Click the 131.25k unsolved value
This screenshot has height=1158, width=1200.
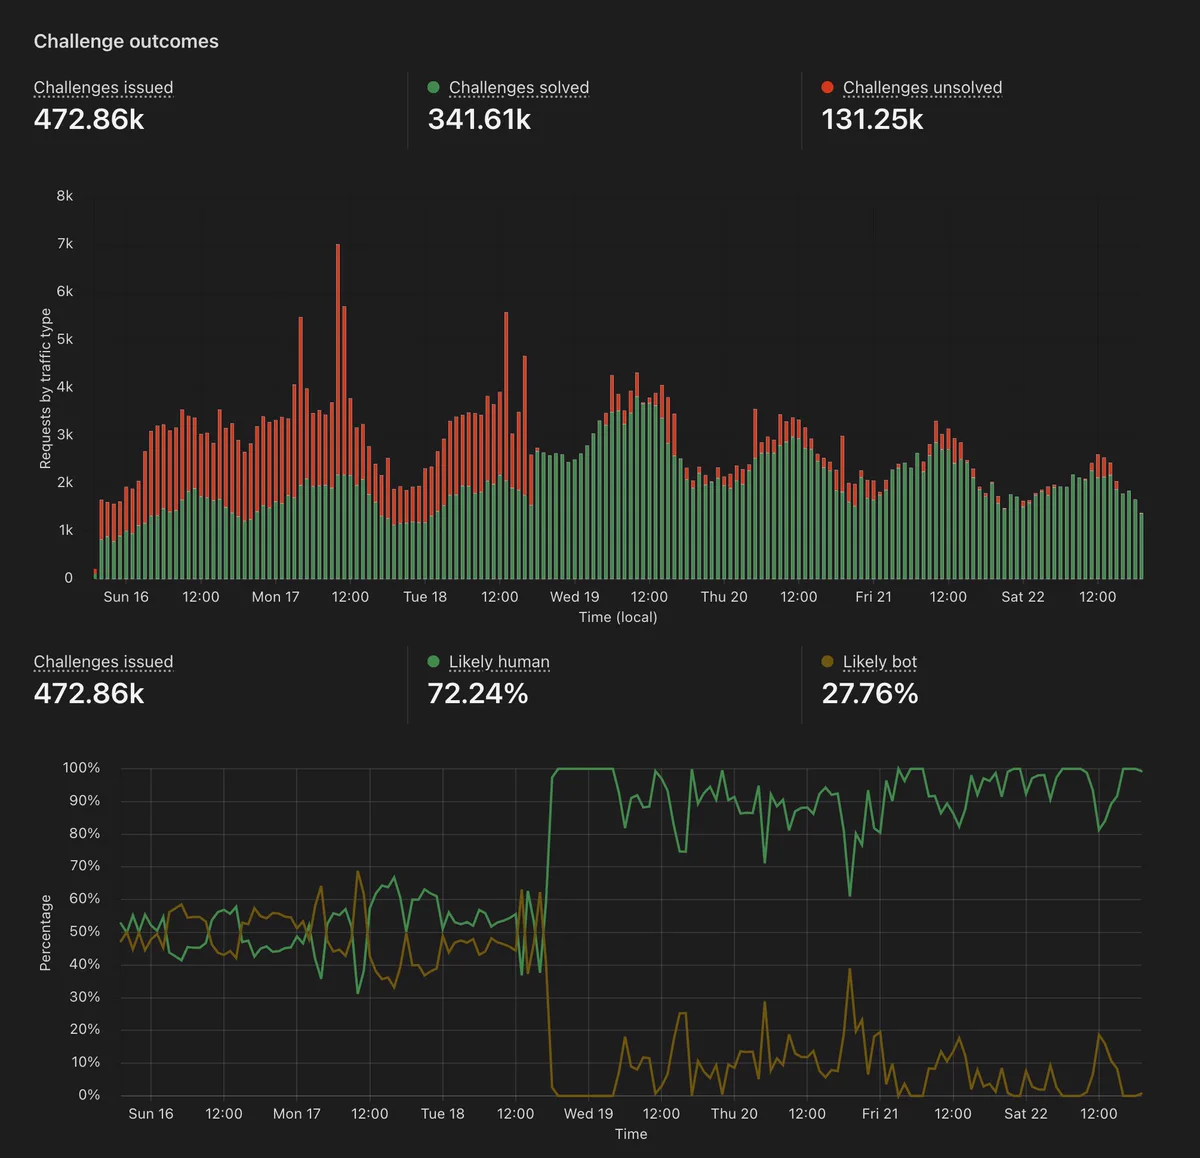872,119
